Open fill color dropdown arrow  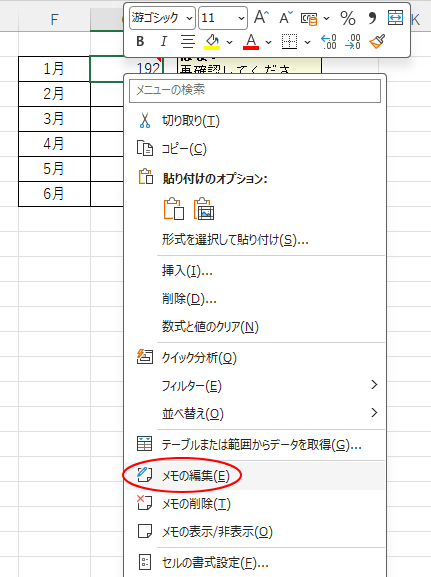coord(230,42)
